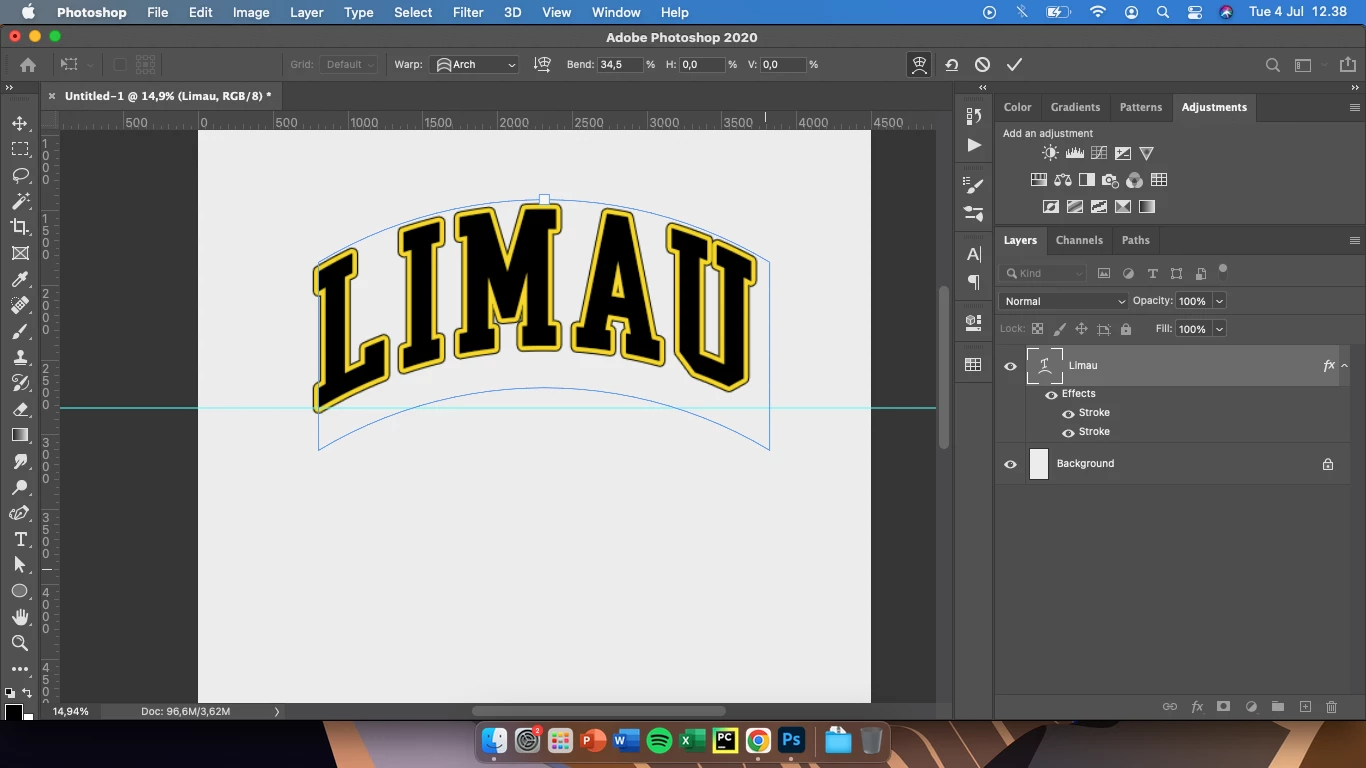The width and height of the screenshot is (1366, 768).
Task: Change the warp orientation
Action: click(x=542, y=64)
